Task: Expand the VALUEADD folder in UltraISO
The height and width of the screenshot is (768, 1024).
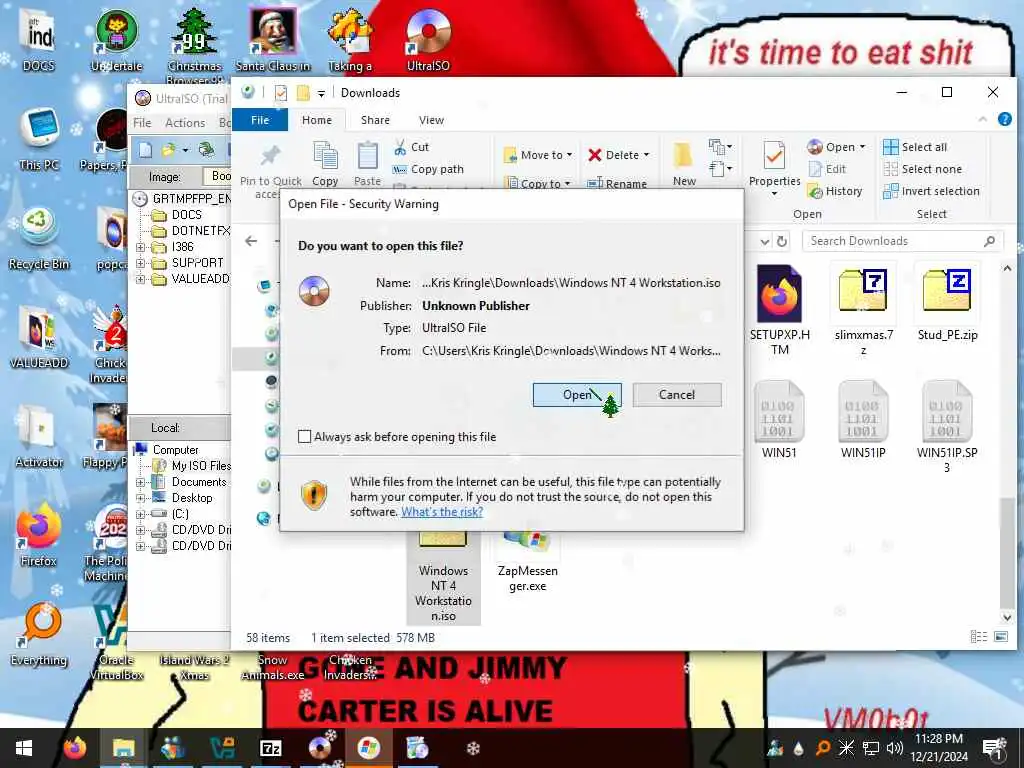Action: coord(140,279)
